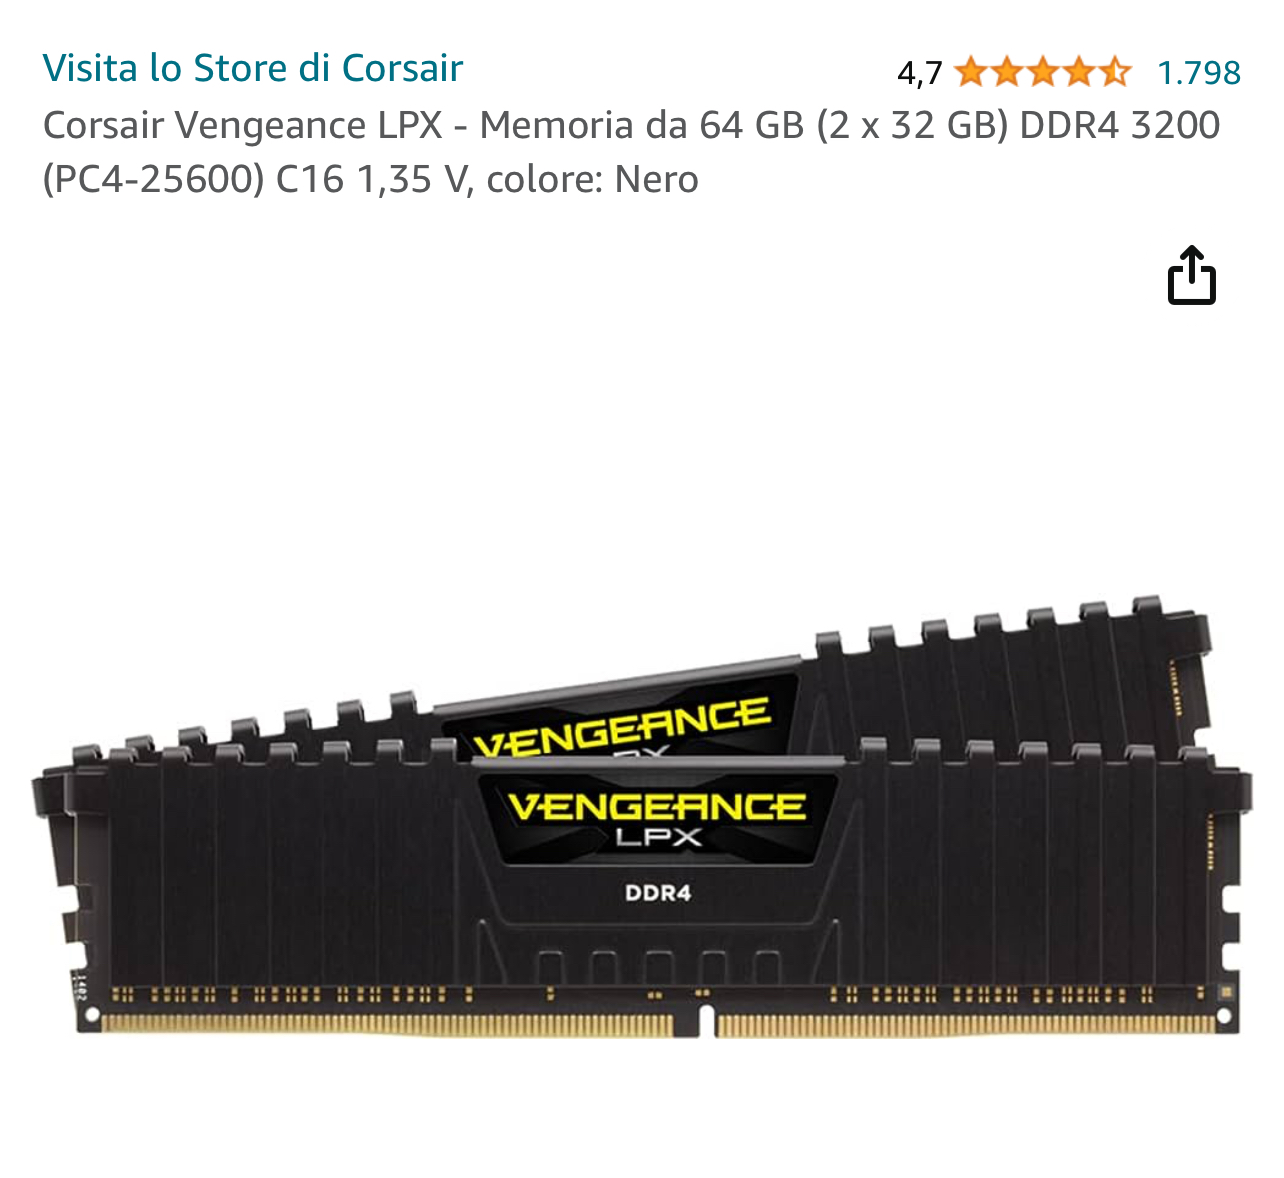Select the 4,7 rating score text
Viewport: 1284px width, 1178px height.
pyautogui.click(x=920, y=73)
